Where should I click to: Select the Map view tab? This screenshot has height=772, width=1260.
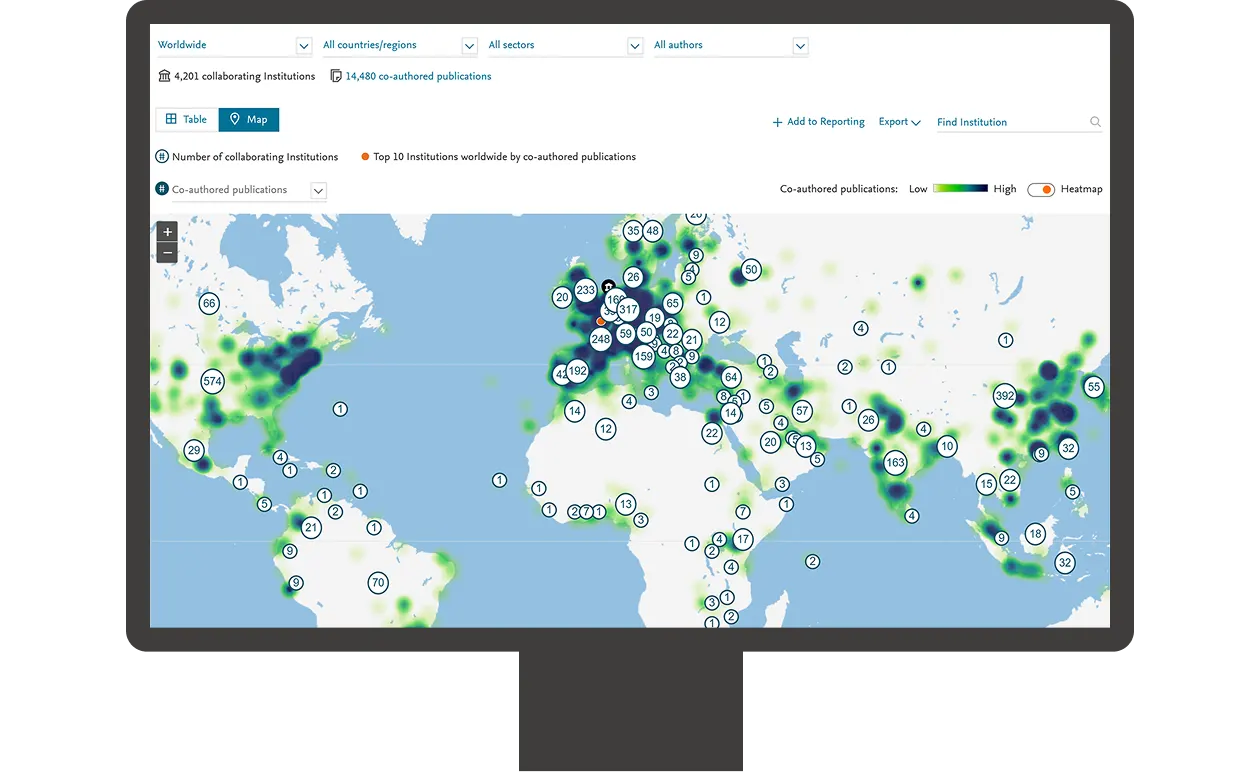pyautogui.click(x=249, y=119)
